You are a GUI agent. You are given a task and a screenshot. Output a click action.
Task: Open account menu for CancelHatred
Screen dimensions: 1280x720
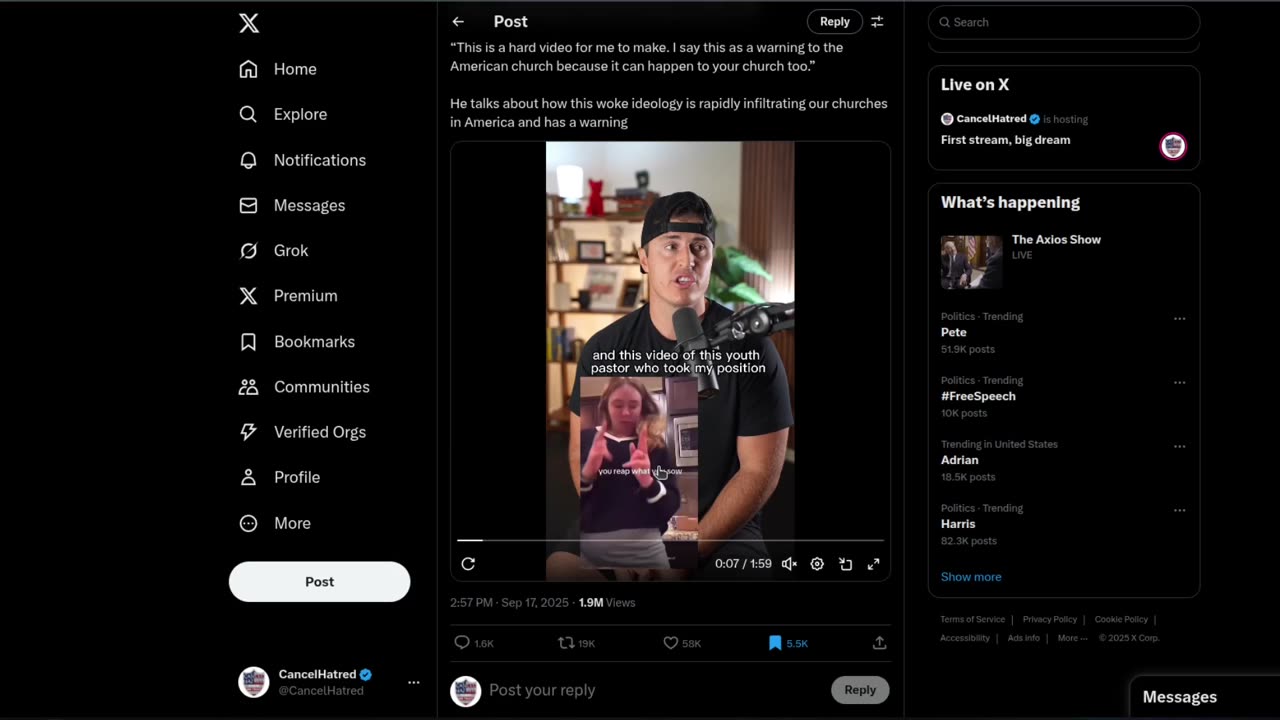(413, 682)
